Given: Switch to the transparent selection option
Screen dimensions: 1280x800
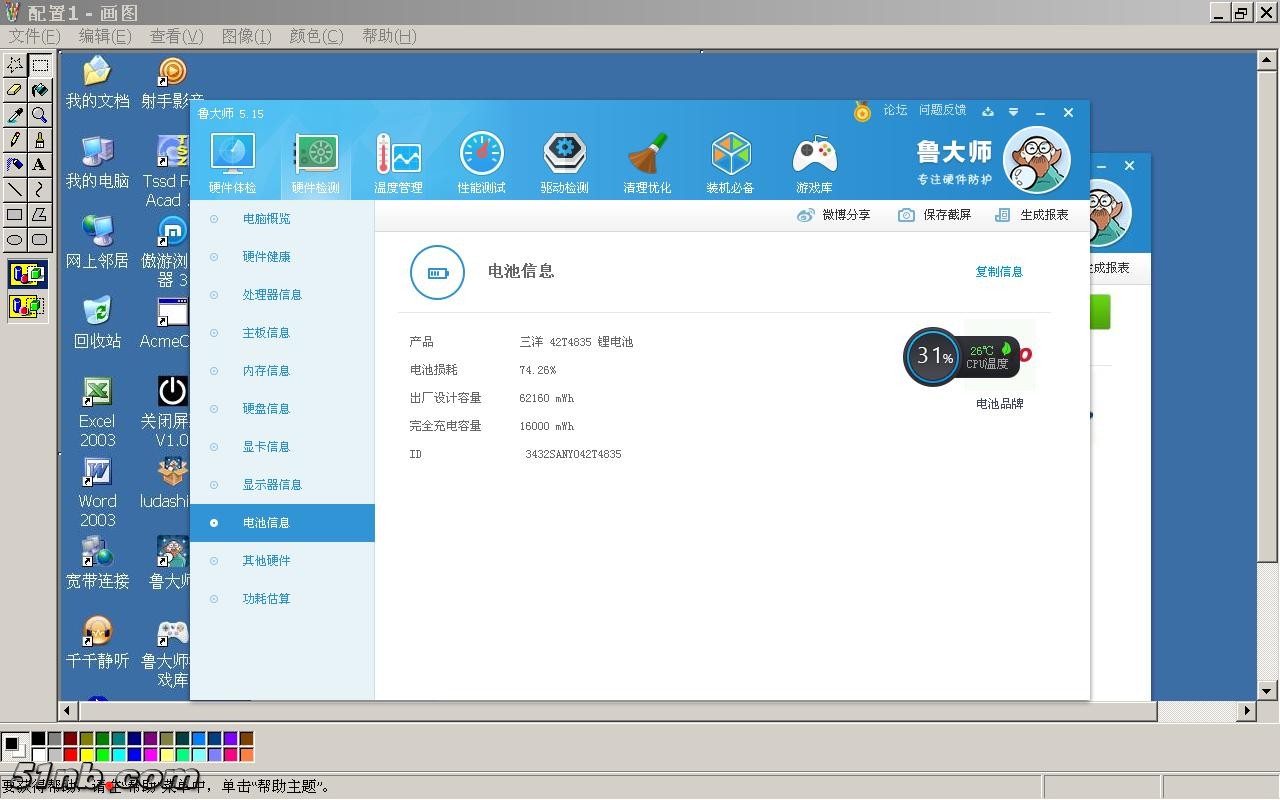Looking at the screenshot, I should tap(27, 306).
